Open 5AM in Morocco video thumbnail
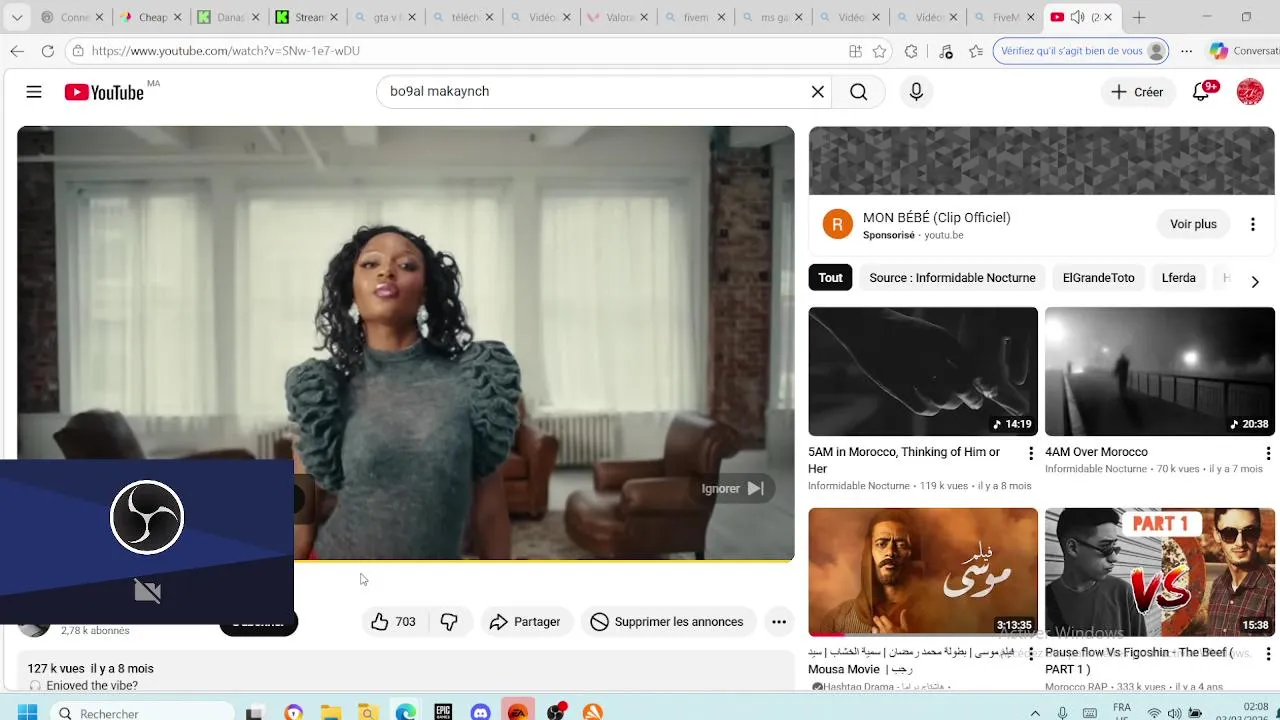This screenshot has height=720, width=1280. coord(923,371)
